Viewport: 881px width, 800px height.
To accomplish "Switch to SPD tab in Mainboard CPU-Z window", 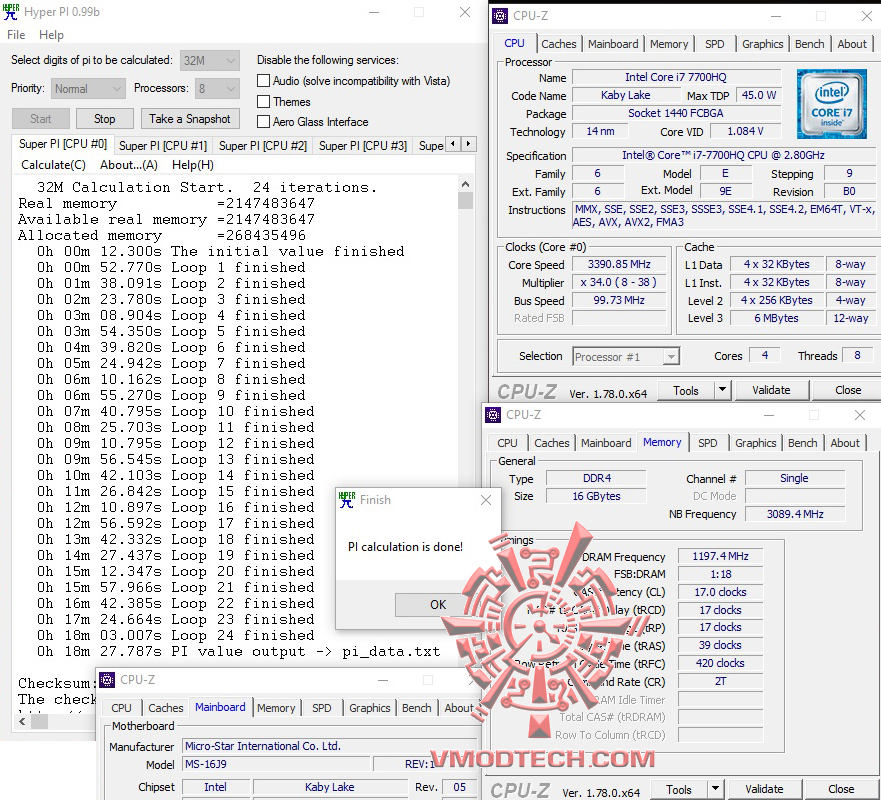I will [x=321, y=708].
